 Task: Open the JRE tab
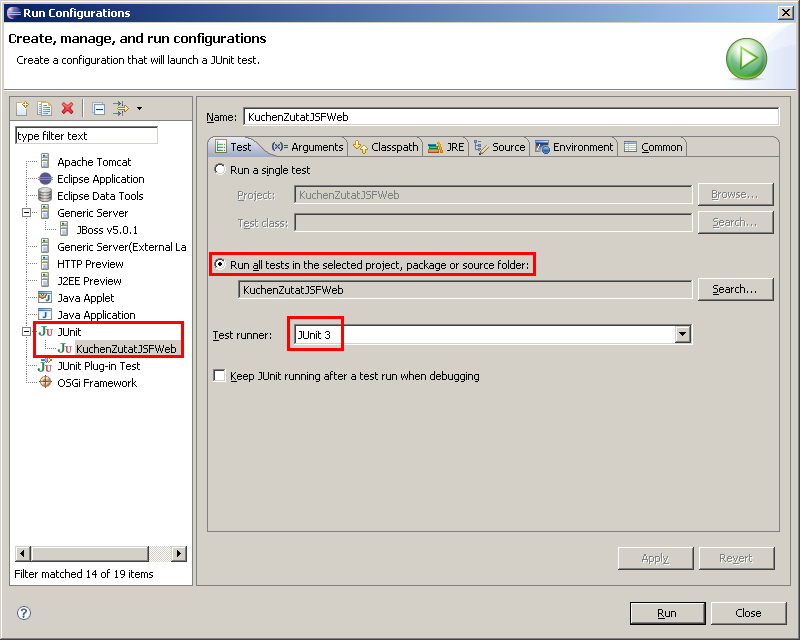coord(446,147)
